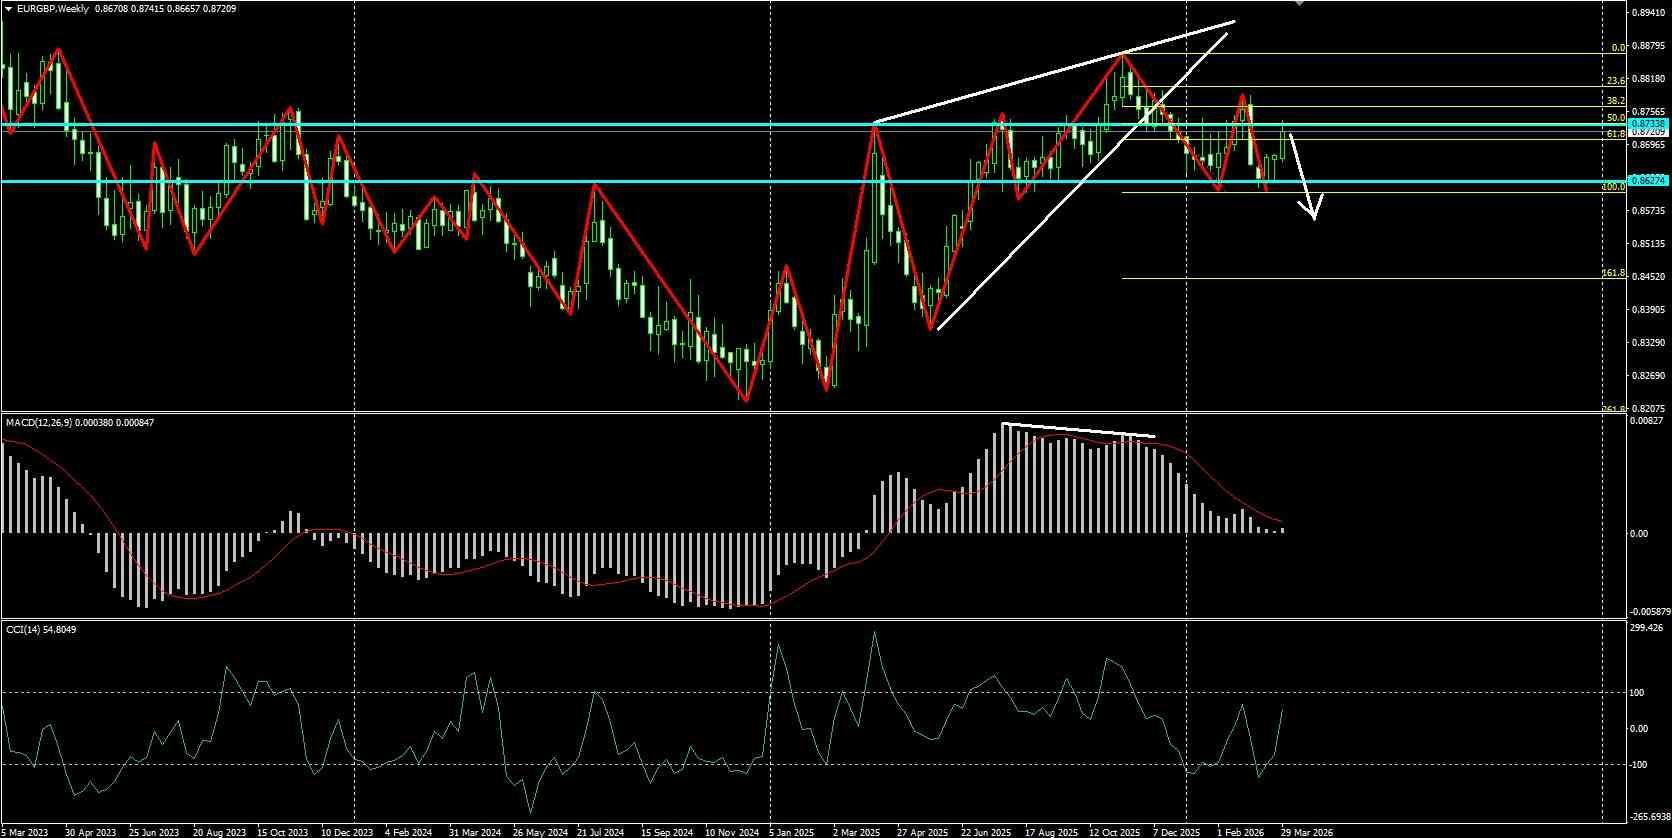This screenshot has width=1672, height=838.
Task: Click the Fibonacci 100.0 level label
Action: [1613, 187]
